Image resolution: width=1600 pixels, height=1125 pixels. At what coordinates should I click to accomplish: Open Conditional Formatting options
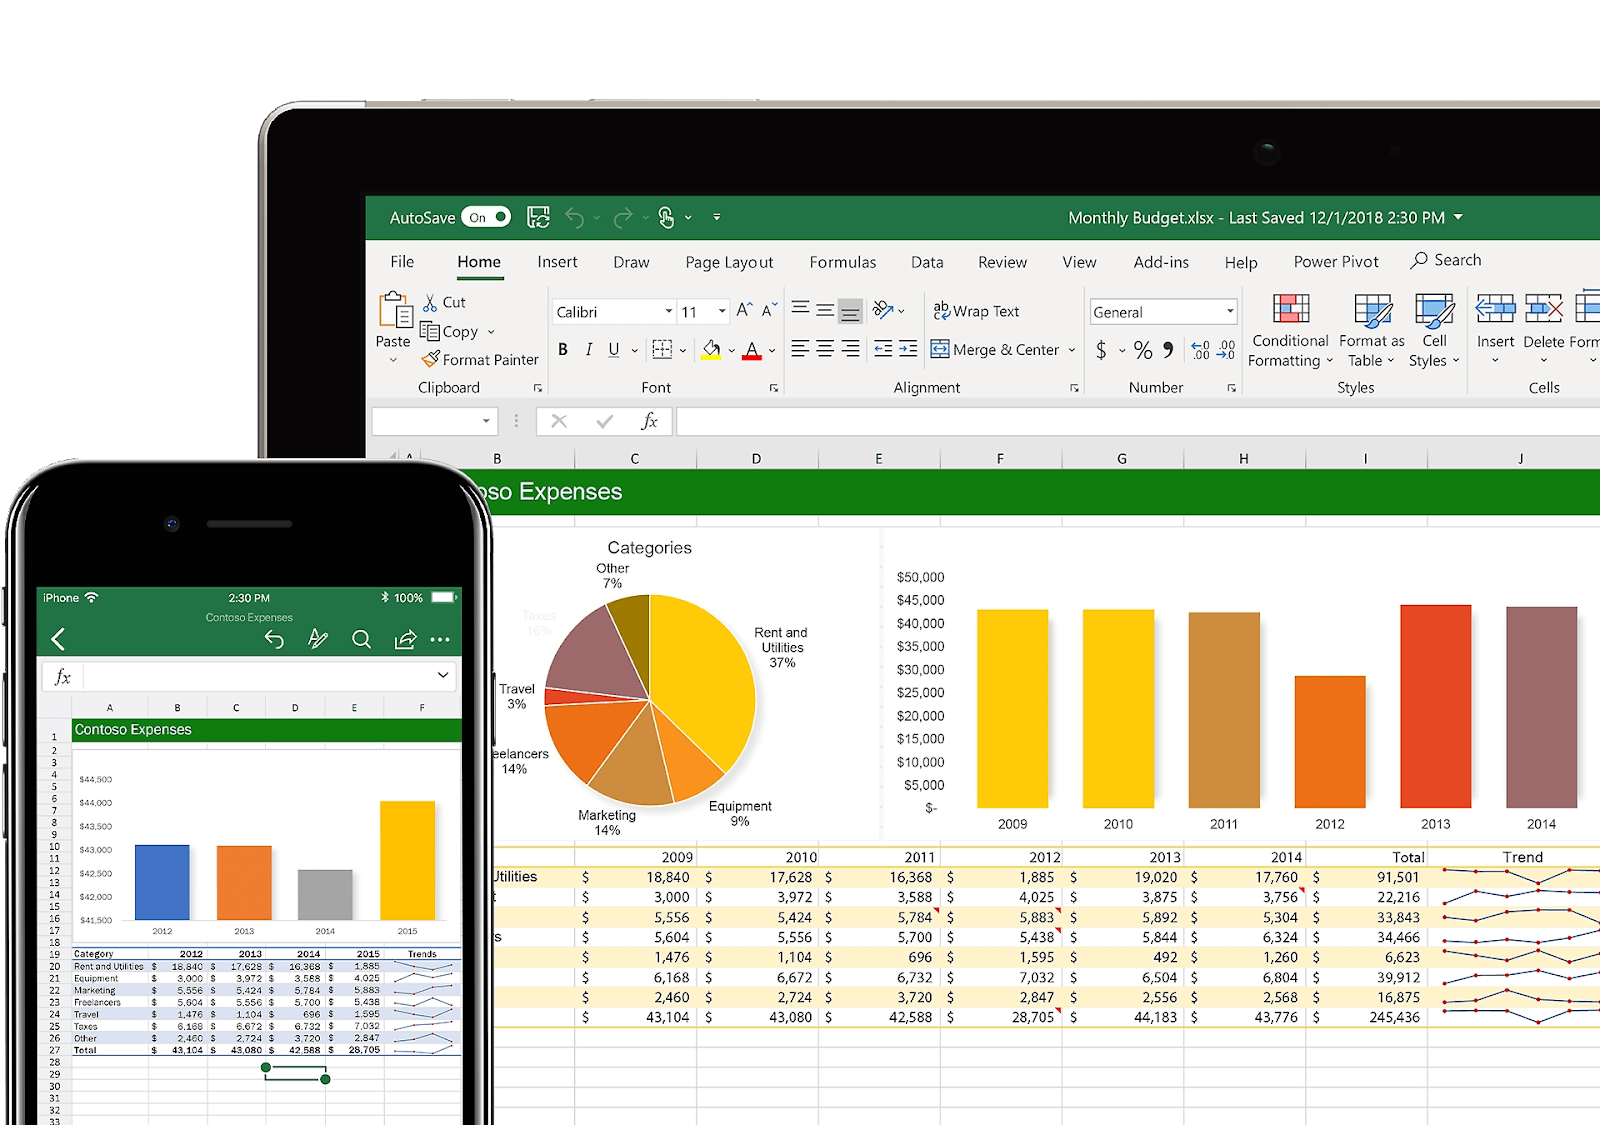(x=1289, y=330)
